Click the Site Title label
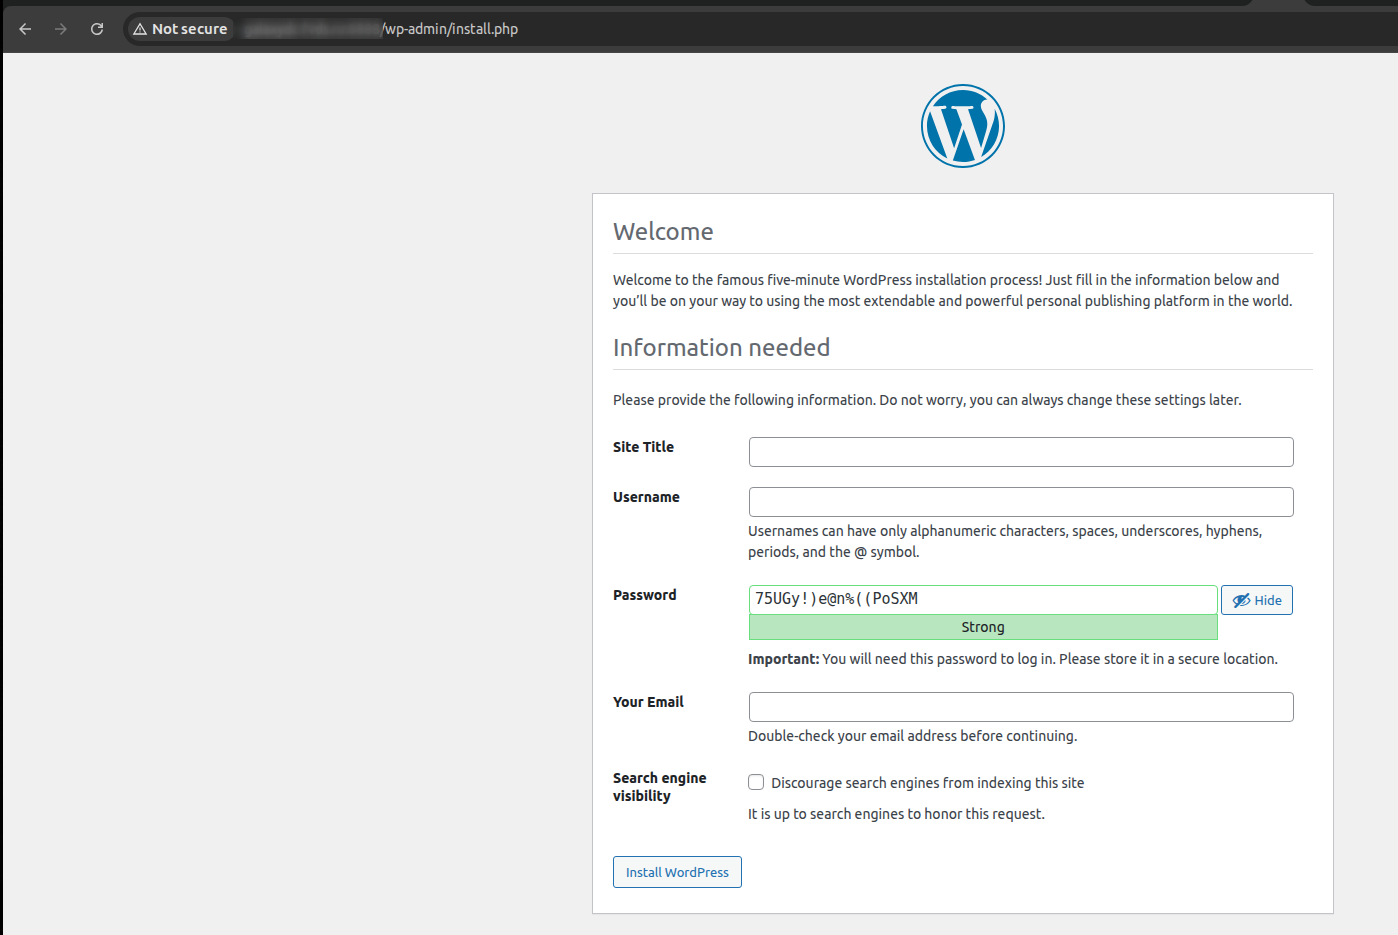The image size is (1398, 935). (x=643, y=447)
